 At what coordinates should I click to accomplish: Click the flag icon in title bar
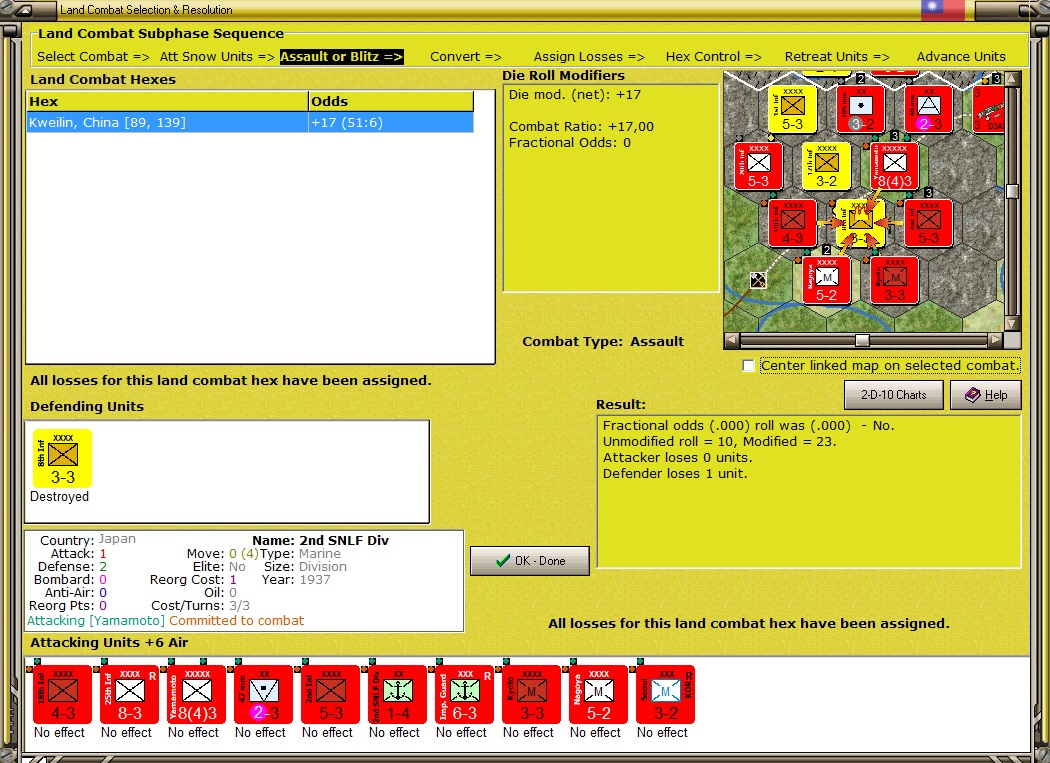(942, 9)
